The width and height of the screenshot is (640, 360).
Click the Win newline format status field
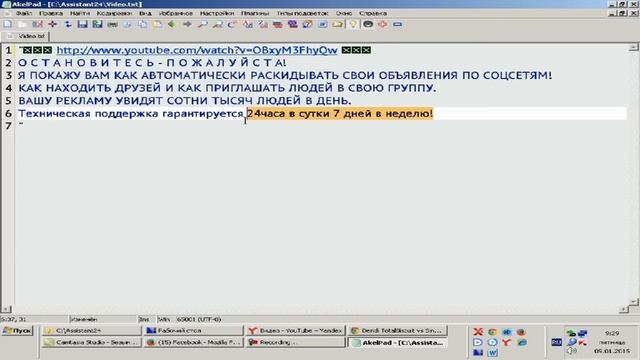(164, 320)
